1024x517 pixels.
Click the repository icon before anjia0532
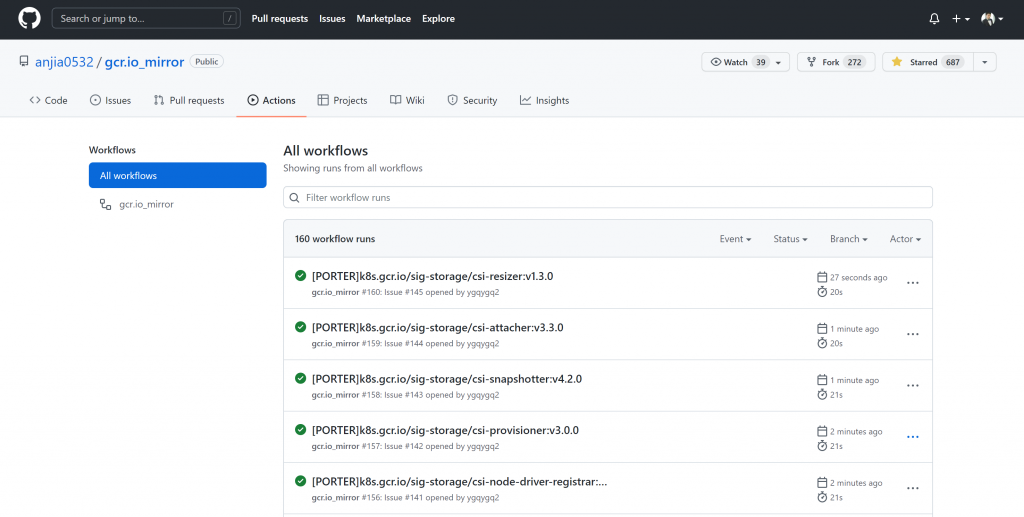click(x=24, y=61)
